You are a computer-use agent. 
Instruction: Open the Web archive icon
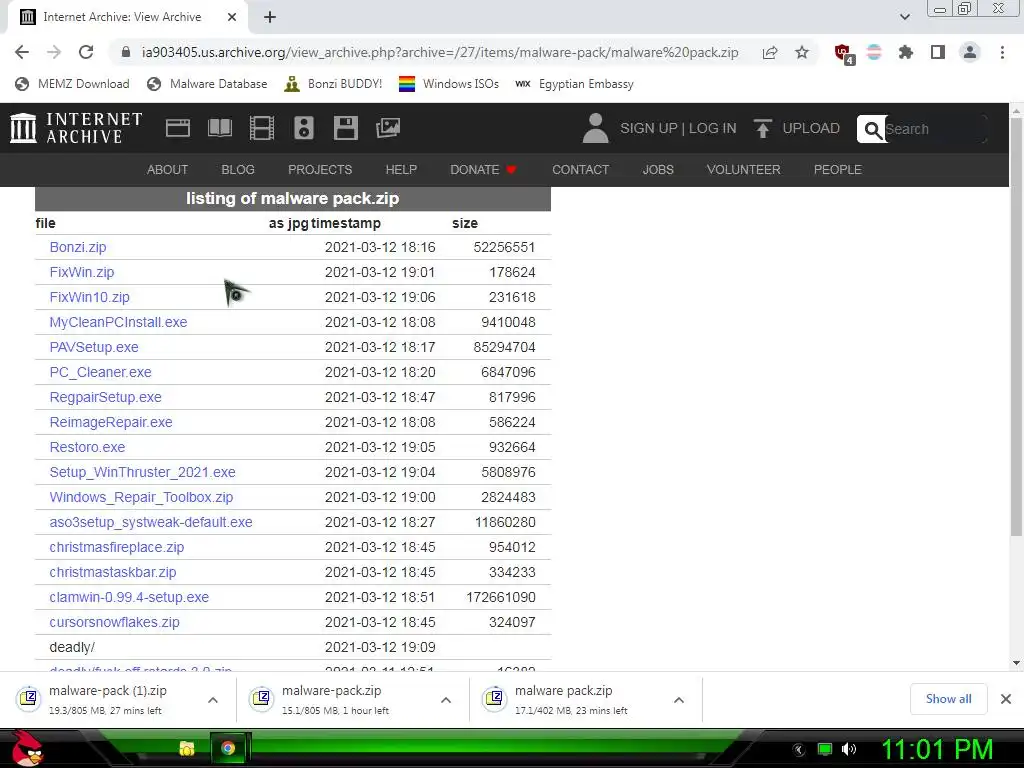tap(178, 127)
